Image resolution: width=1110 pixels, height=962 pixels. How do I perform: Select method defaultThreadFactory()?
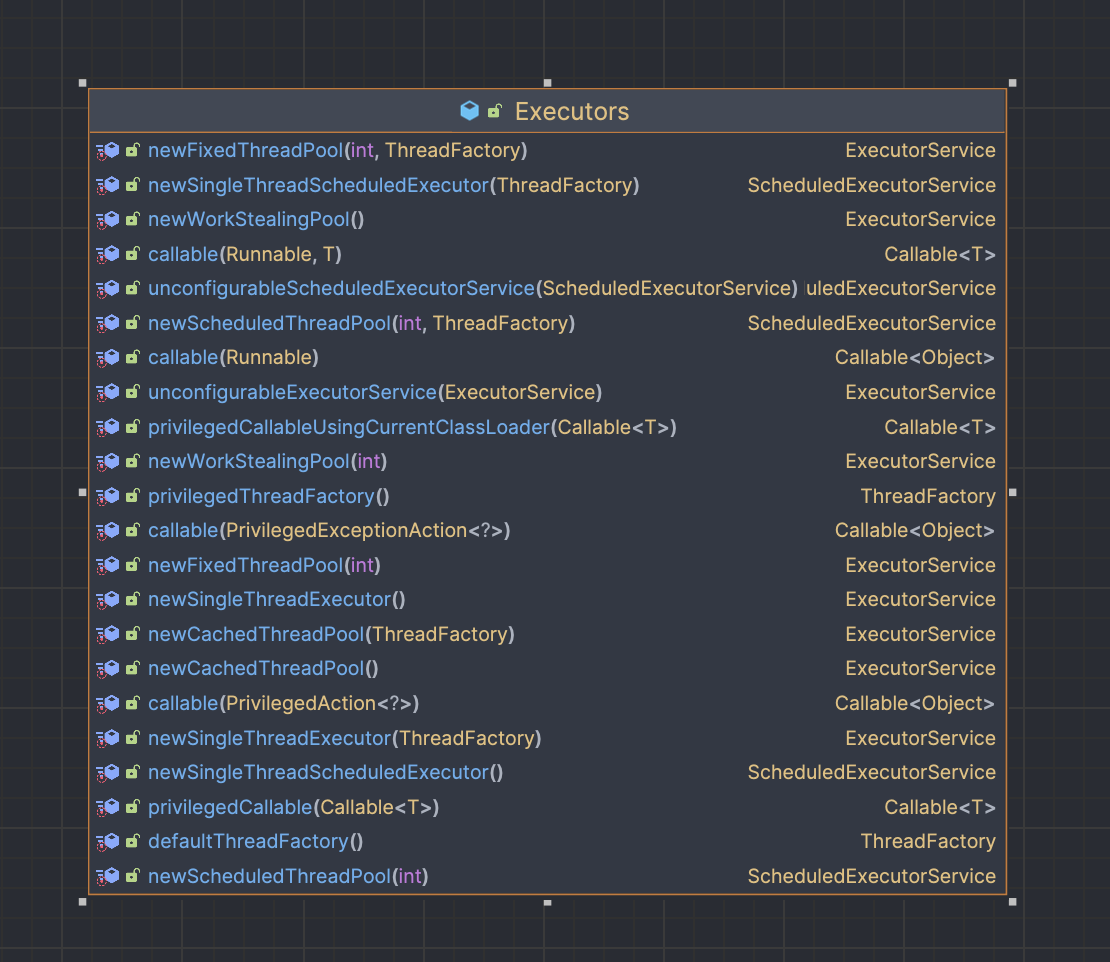256,842
